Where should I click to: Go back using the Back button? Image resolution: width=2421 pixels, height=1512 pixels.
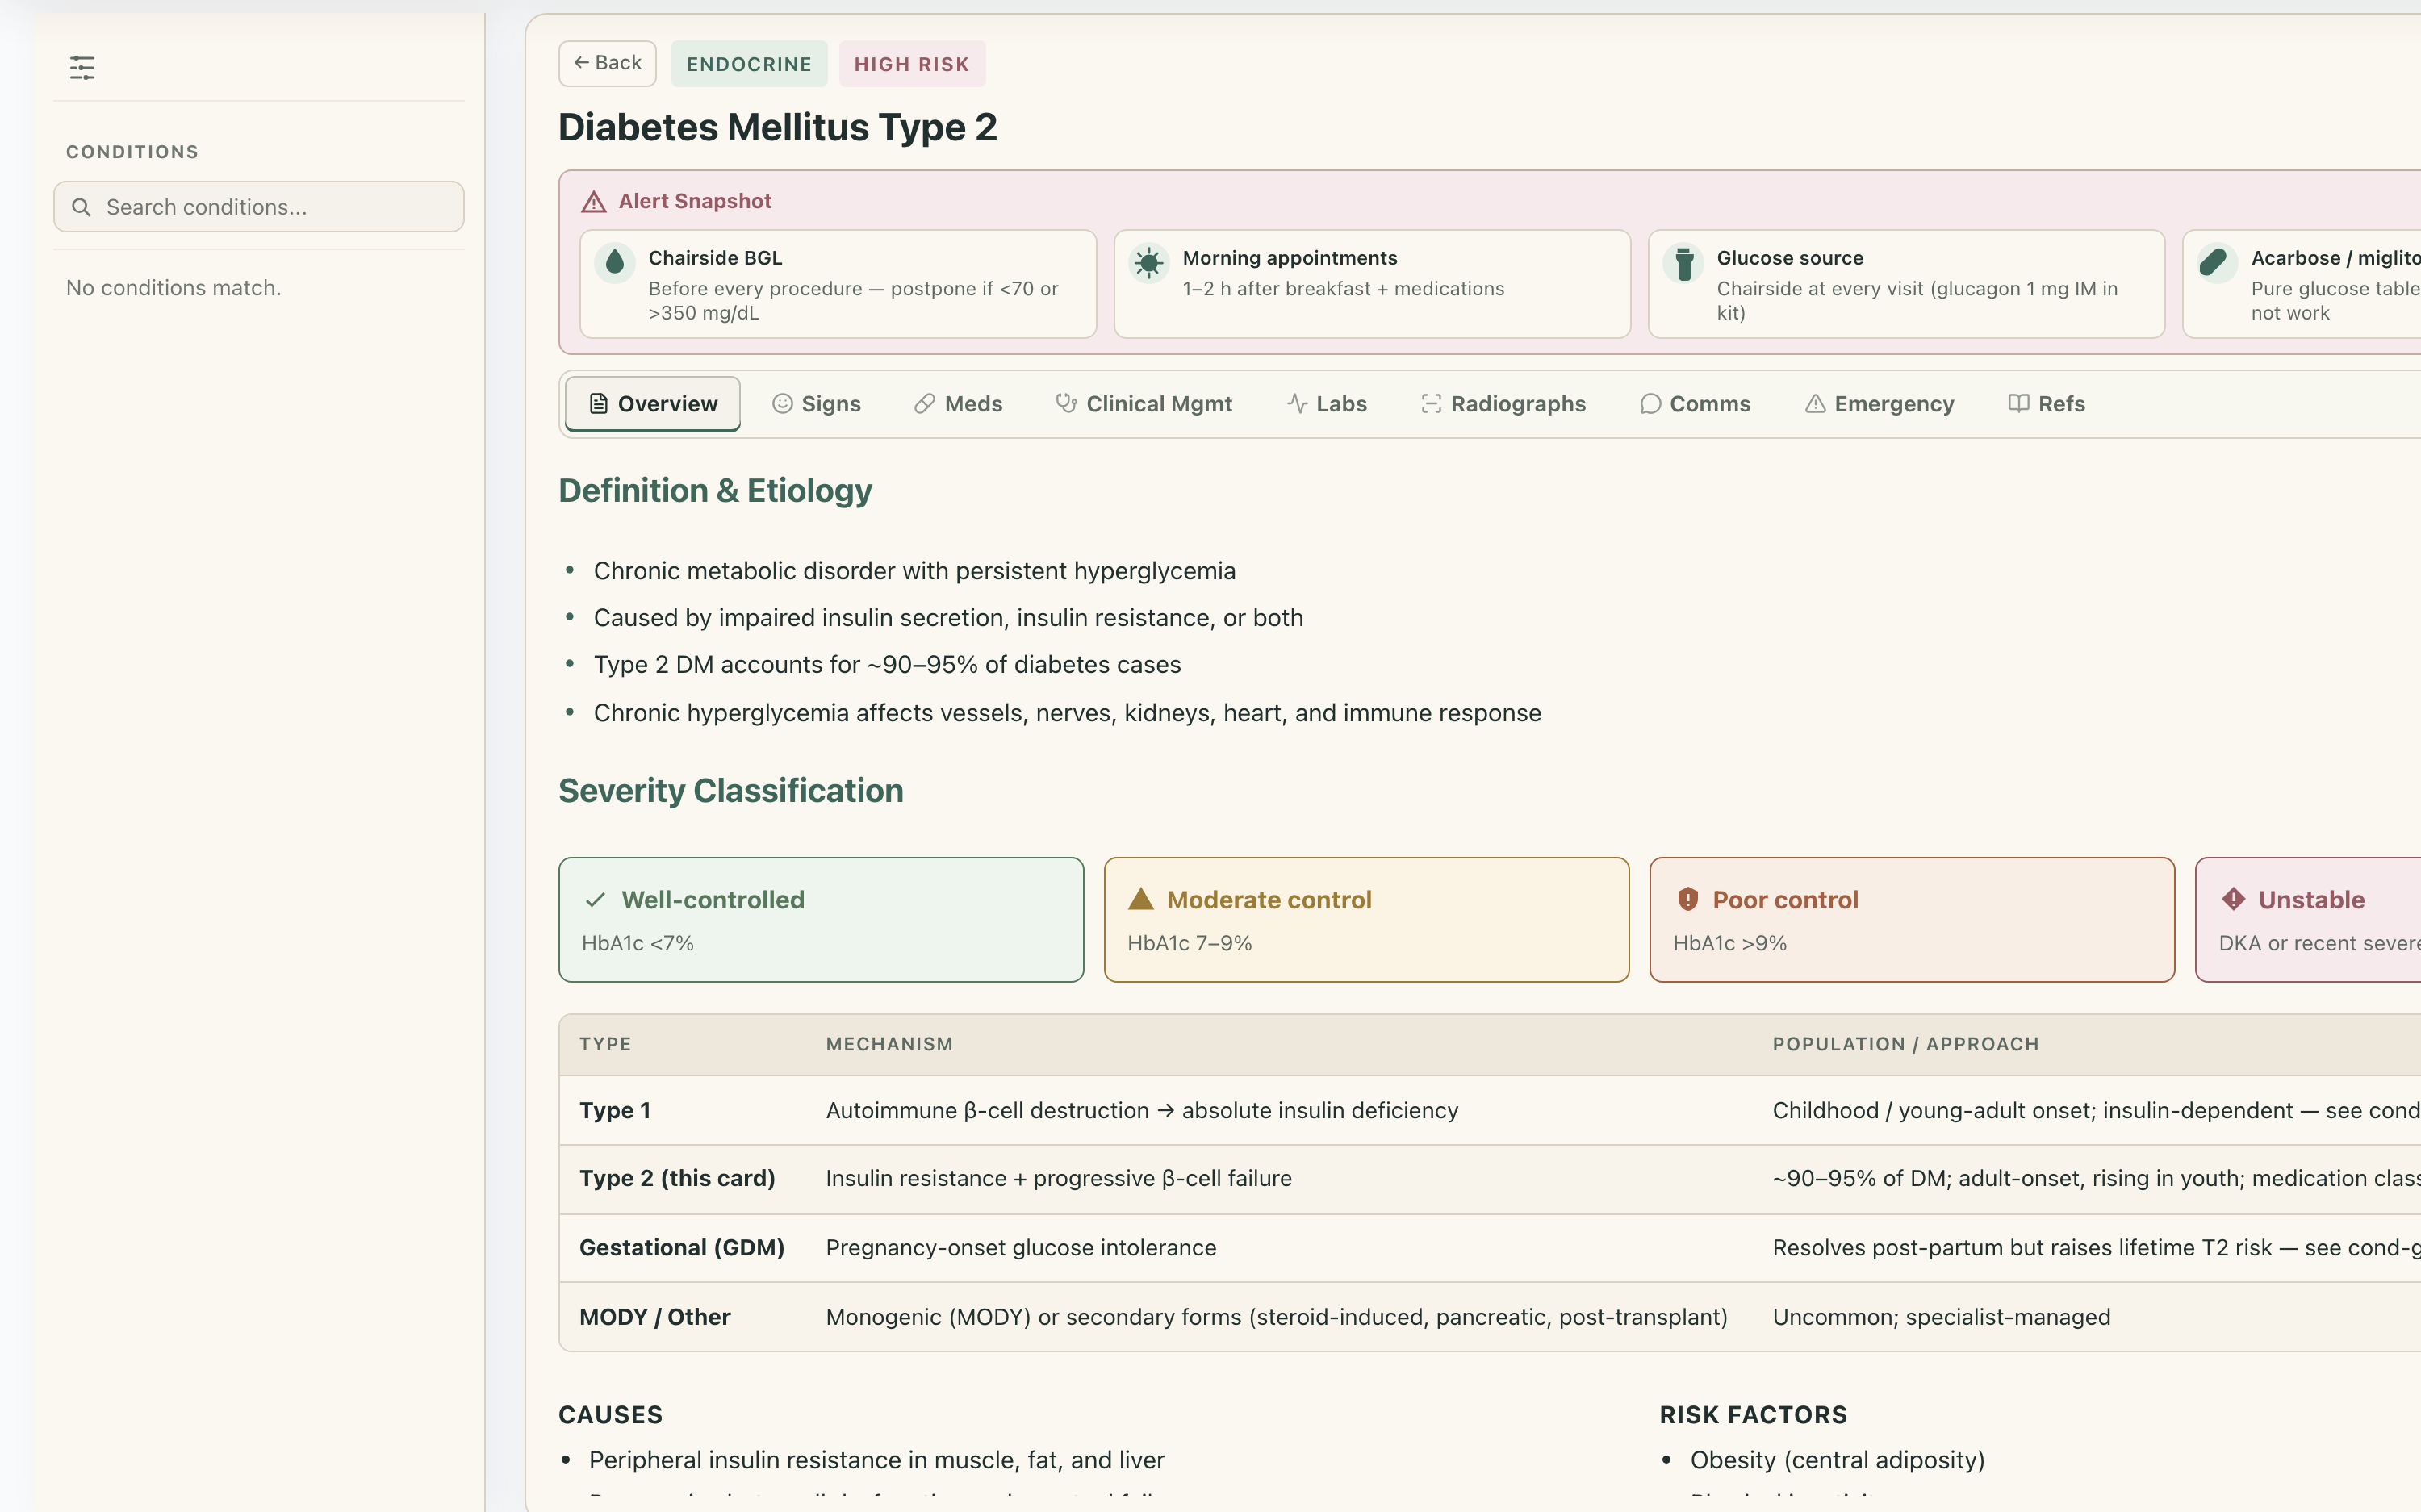click(x=607, y=63)
